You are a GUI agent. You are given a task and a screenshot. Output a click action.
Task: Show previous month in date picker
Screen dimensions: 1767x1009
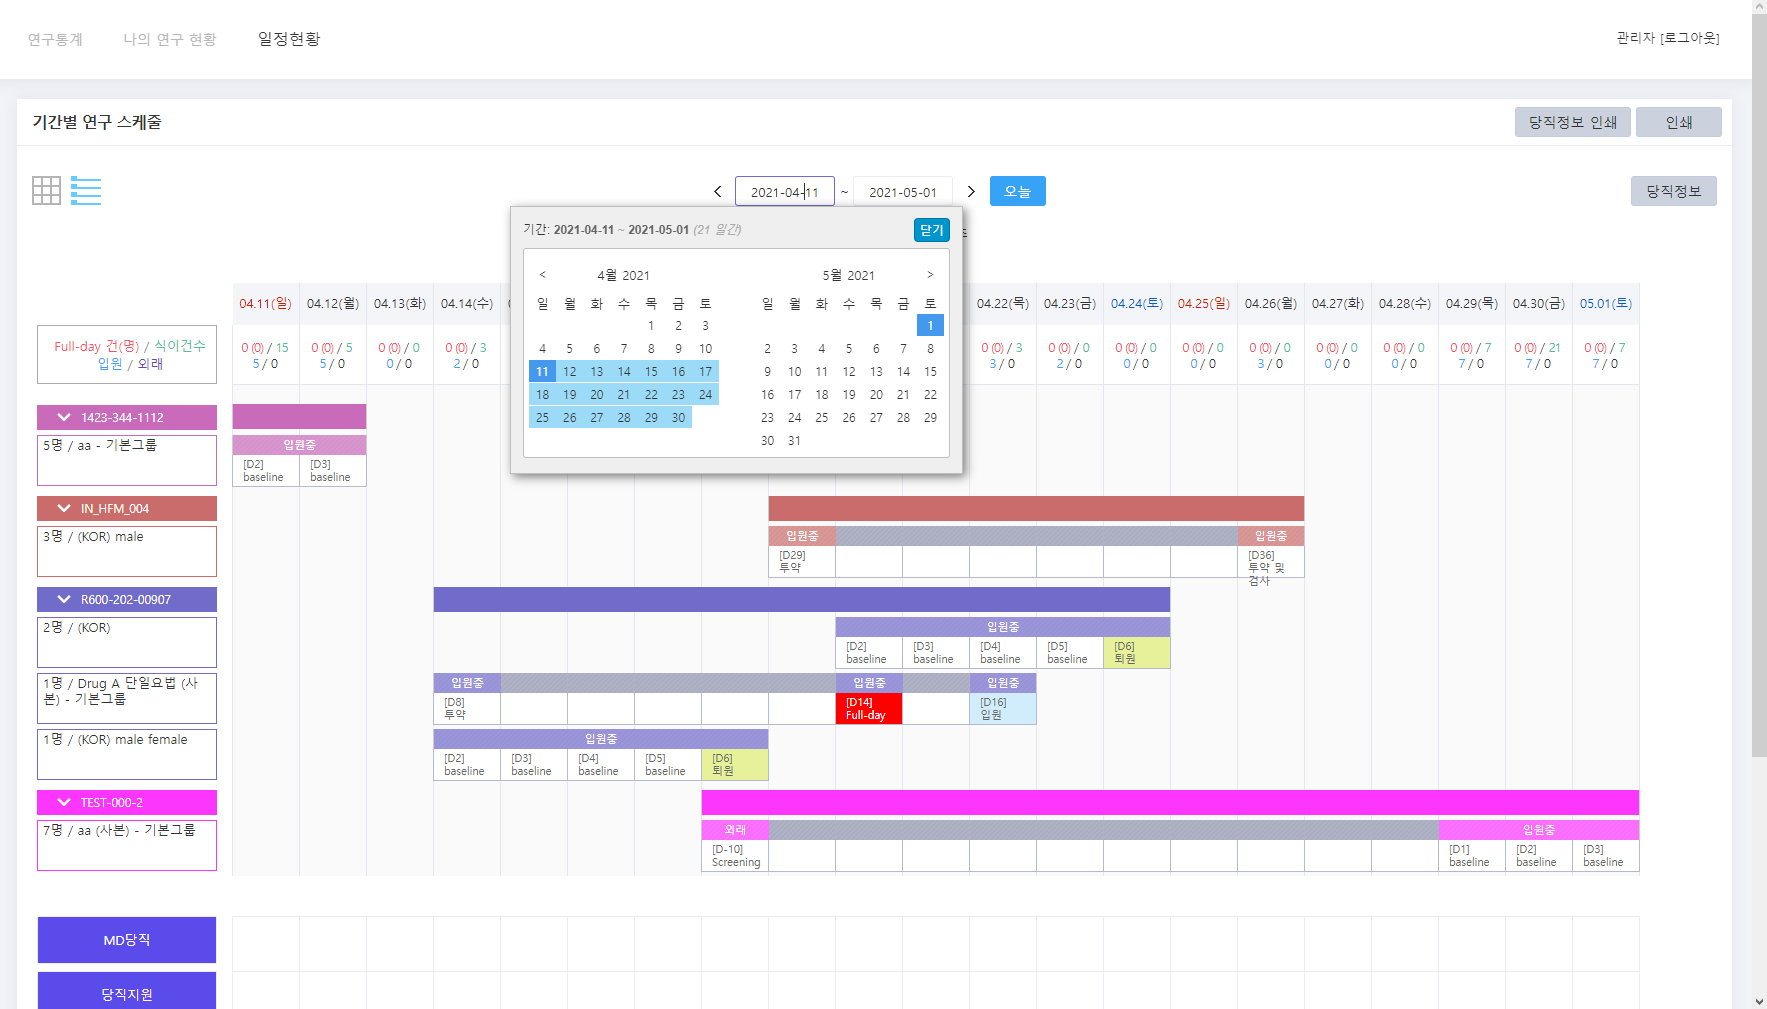[543, 275]
